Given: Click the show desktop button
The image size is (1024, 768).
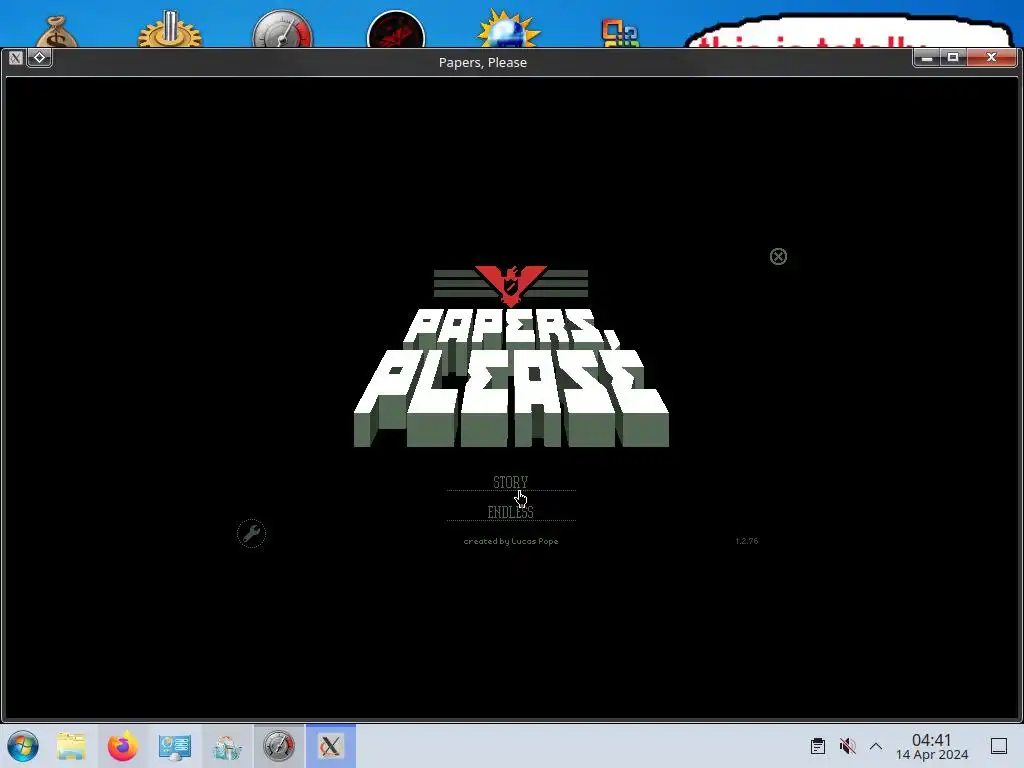Looking at the screenshot, I should [x=999, y=746].
